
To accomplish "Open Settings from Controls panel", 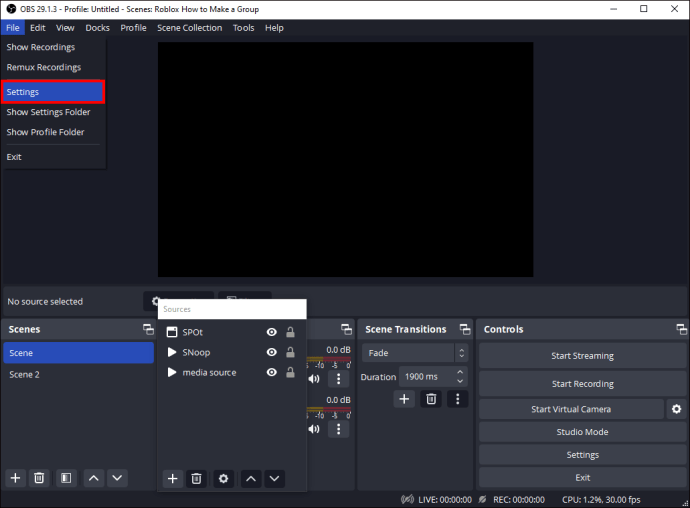I will pos(583,455).
